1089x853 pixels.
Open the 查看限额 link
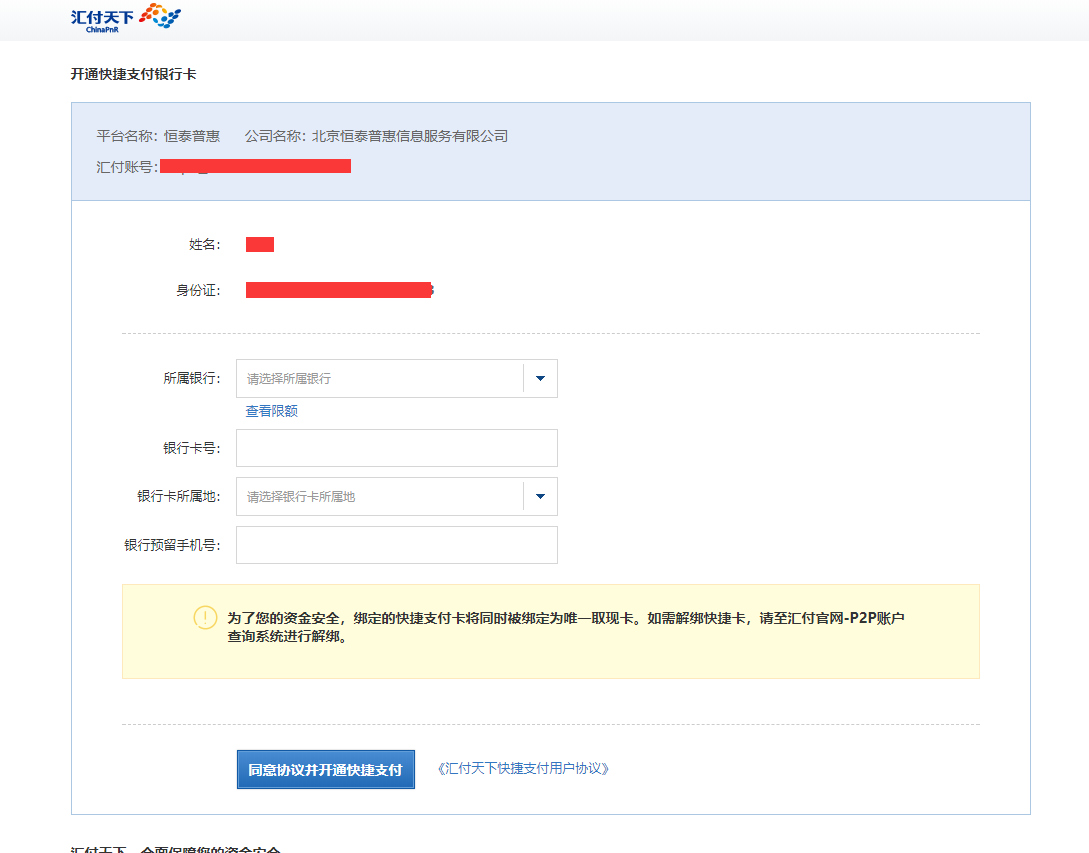(272, 411)
